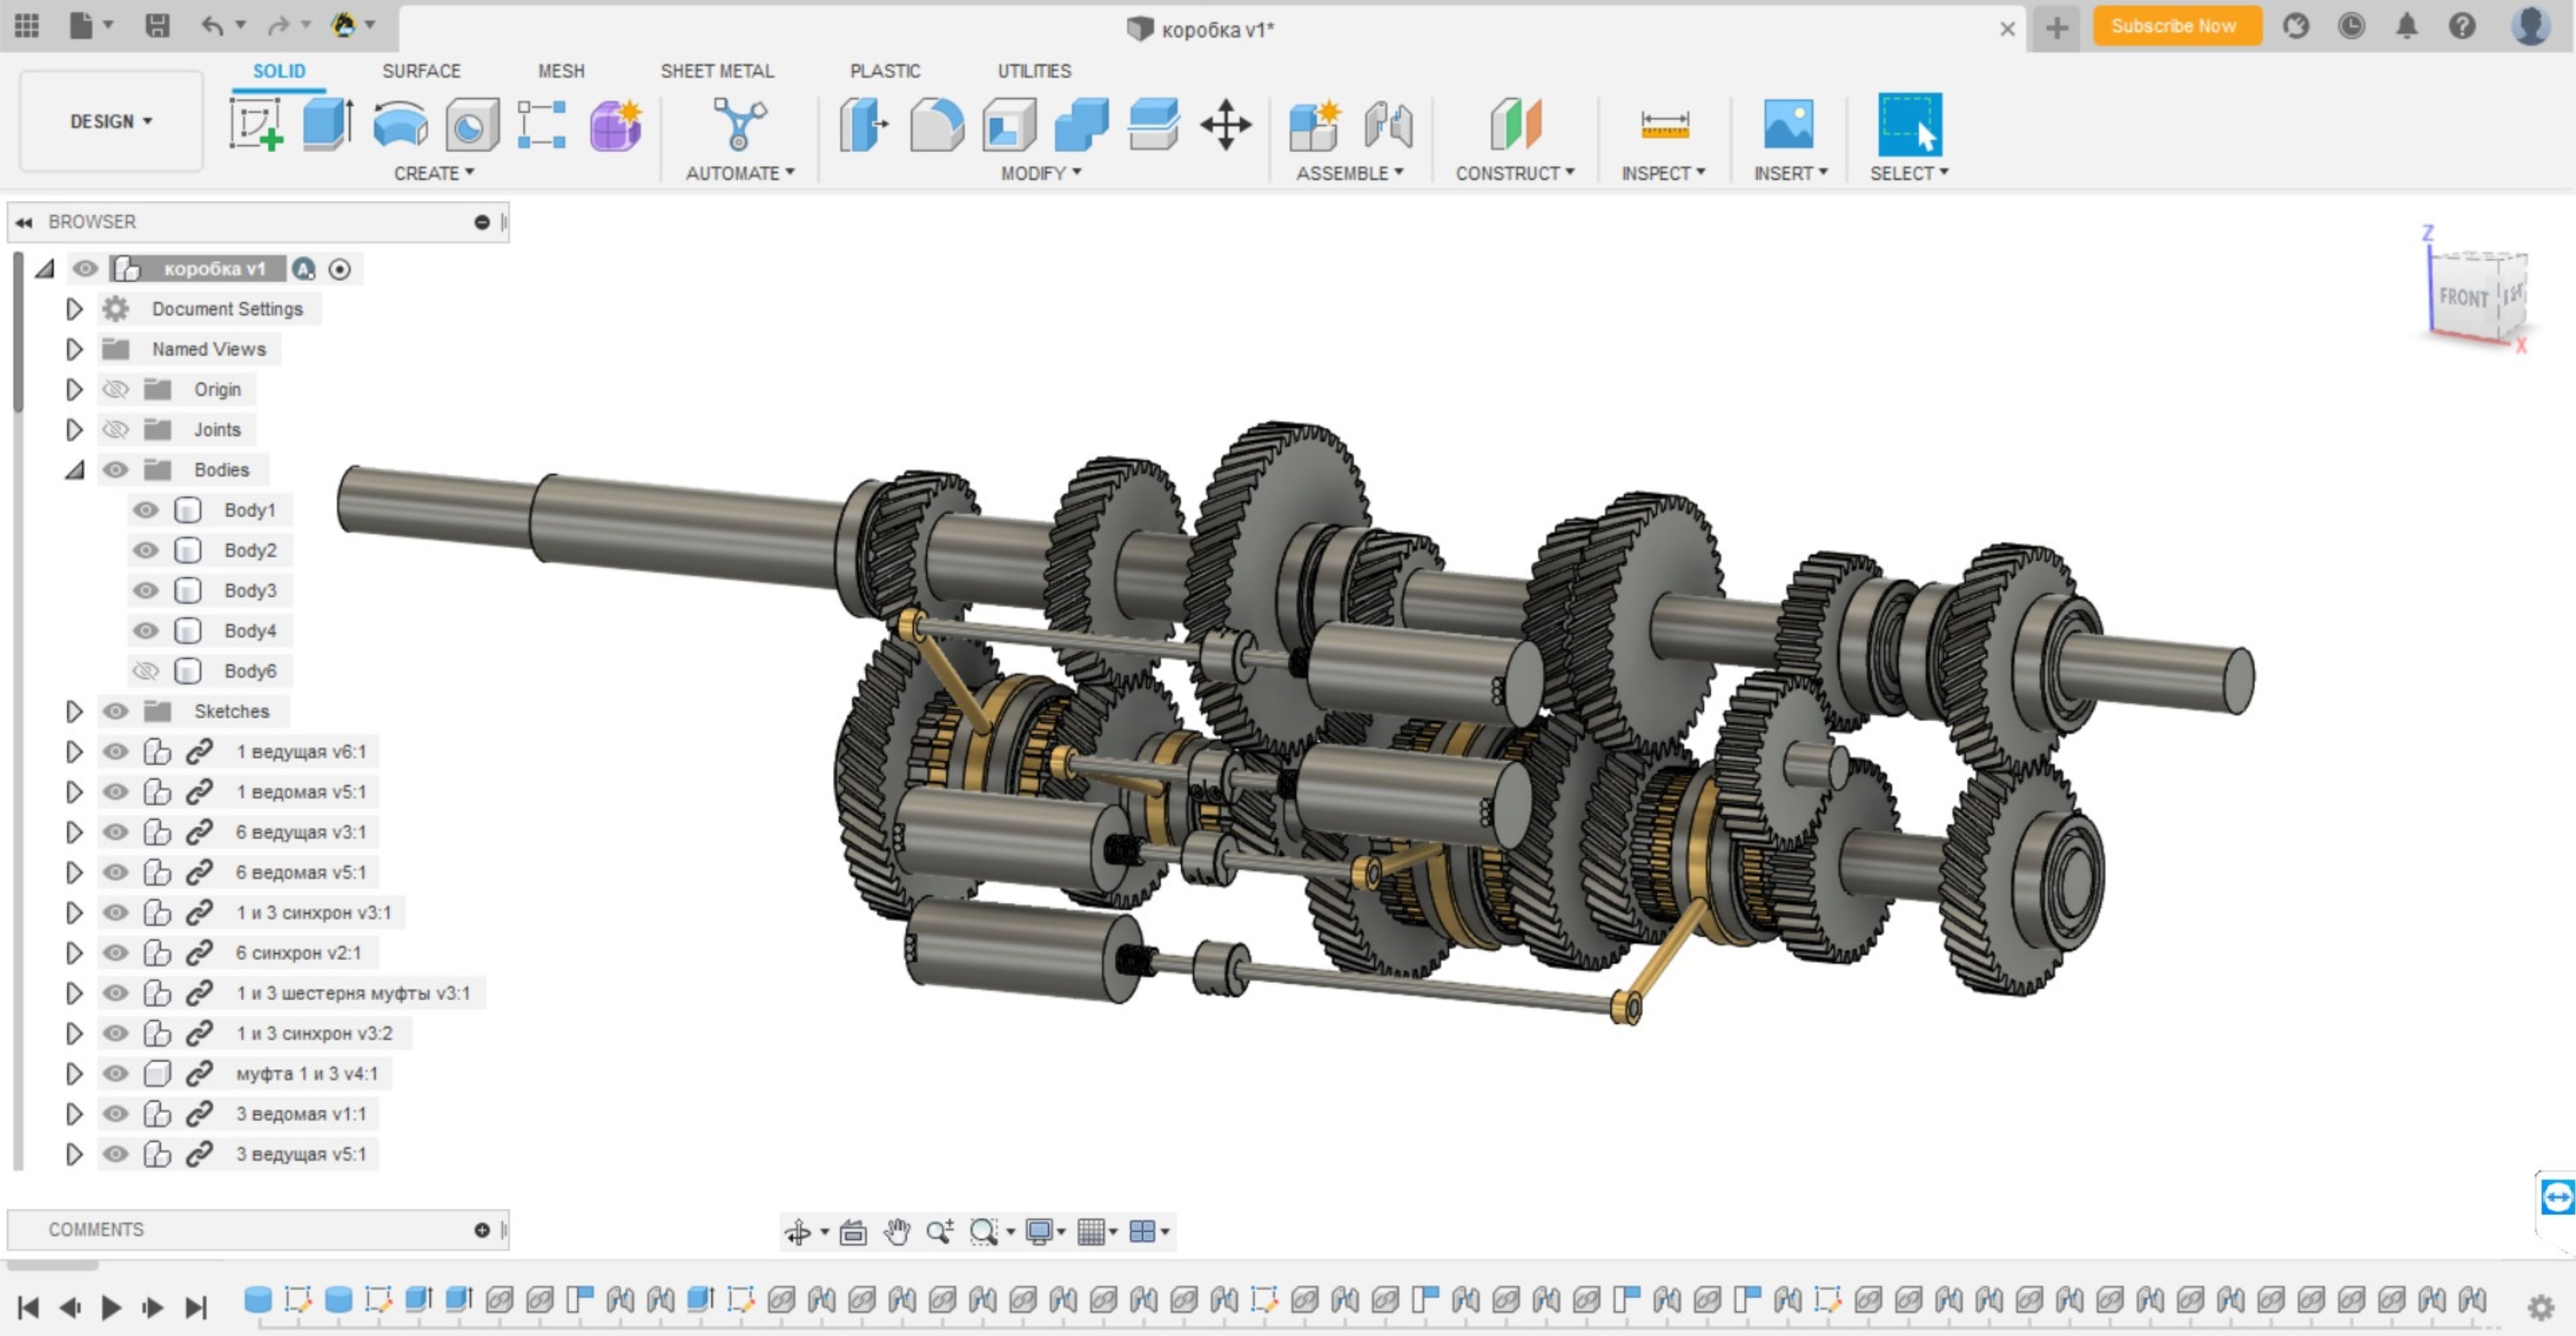Click the Select tool icon
This screenshot has width=2576, height=1336.
point(1910,125)
